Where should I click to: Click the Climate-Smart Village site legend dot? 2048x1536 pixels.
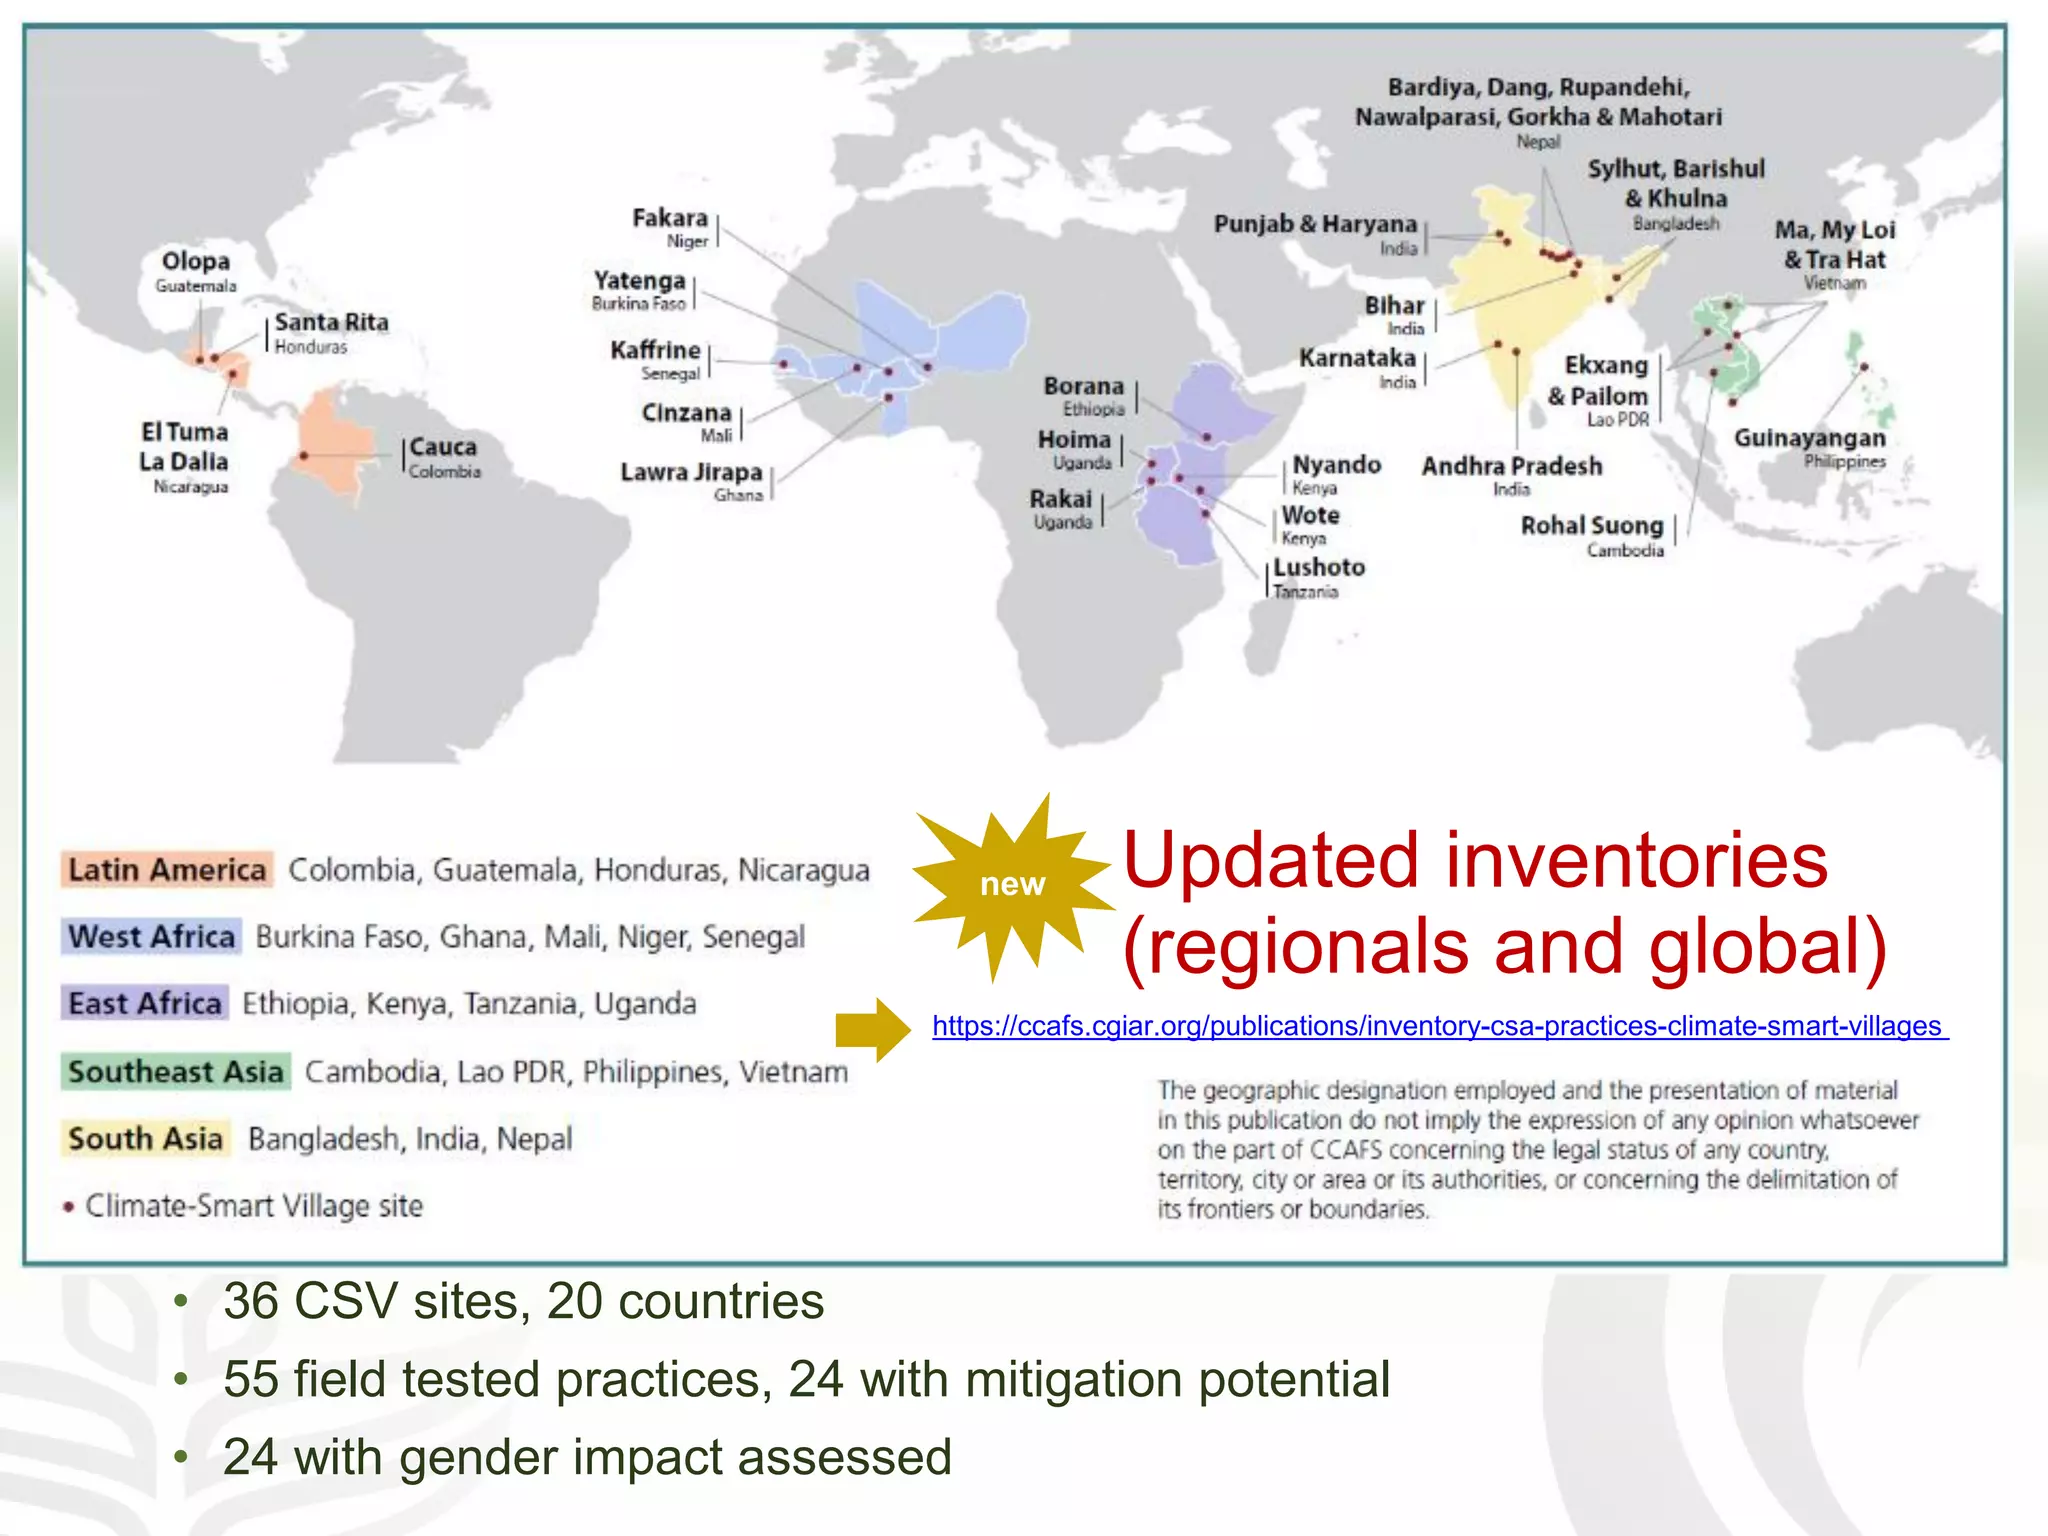coord(69,1207)
